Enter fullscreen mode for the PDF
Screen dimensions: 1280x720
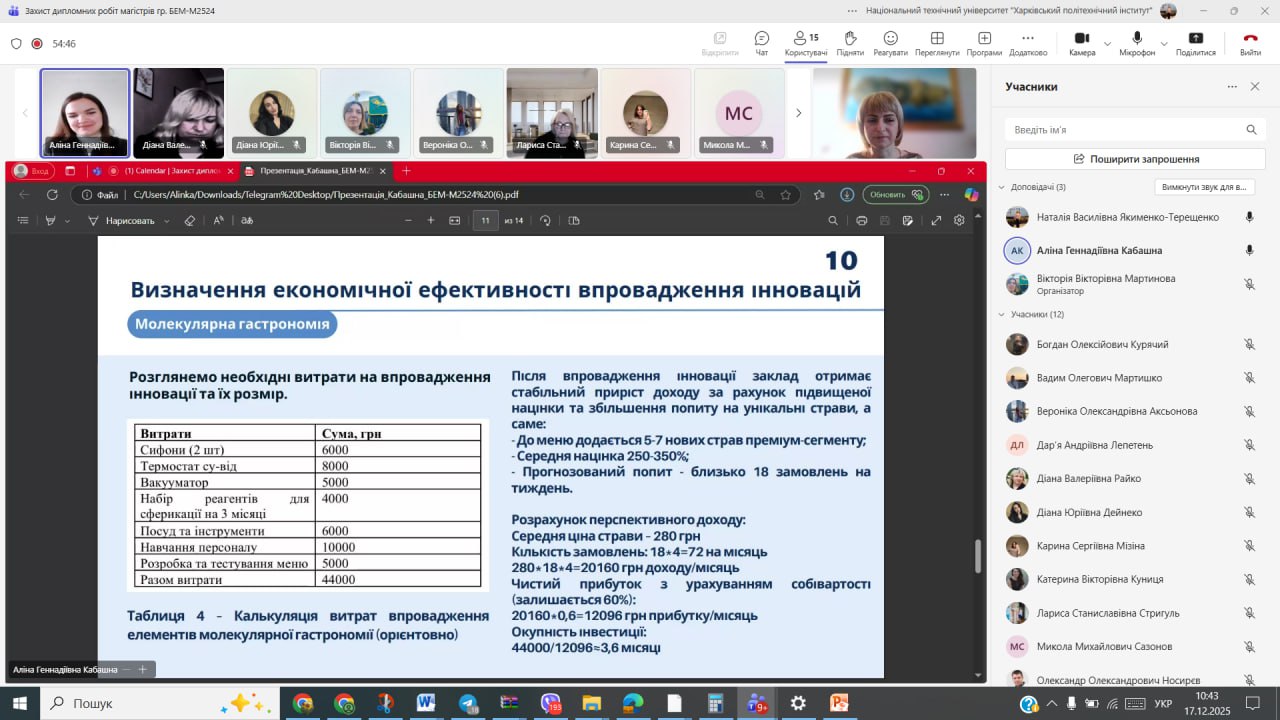click(x=936, y=220)
